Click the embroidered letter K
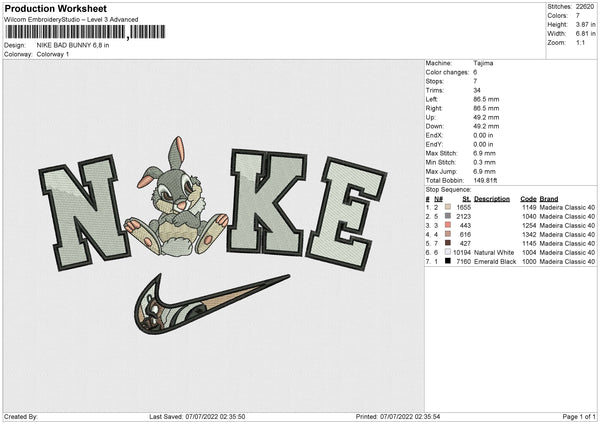The height and width of the screenshot is (424, 600). pyautogui.click(x=267, y=202)
